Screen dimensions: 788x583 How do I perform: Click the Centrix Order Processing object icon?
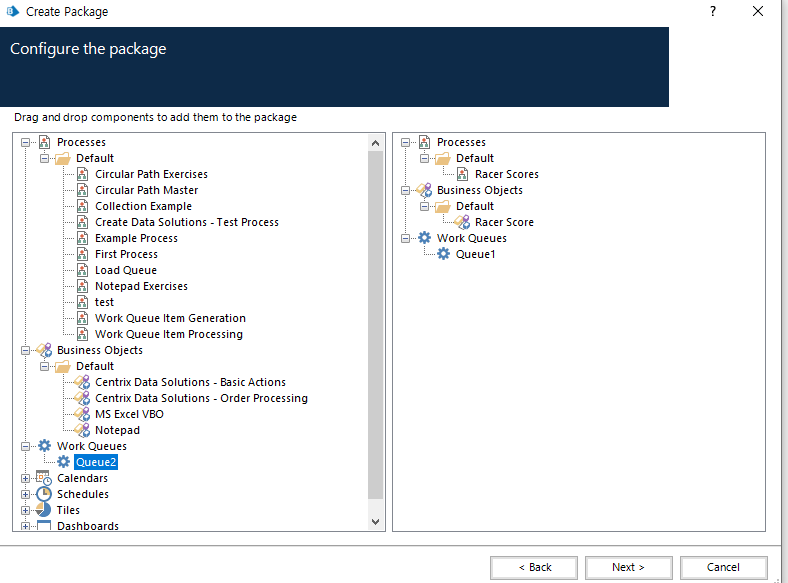tap(82, 399)
